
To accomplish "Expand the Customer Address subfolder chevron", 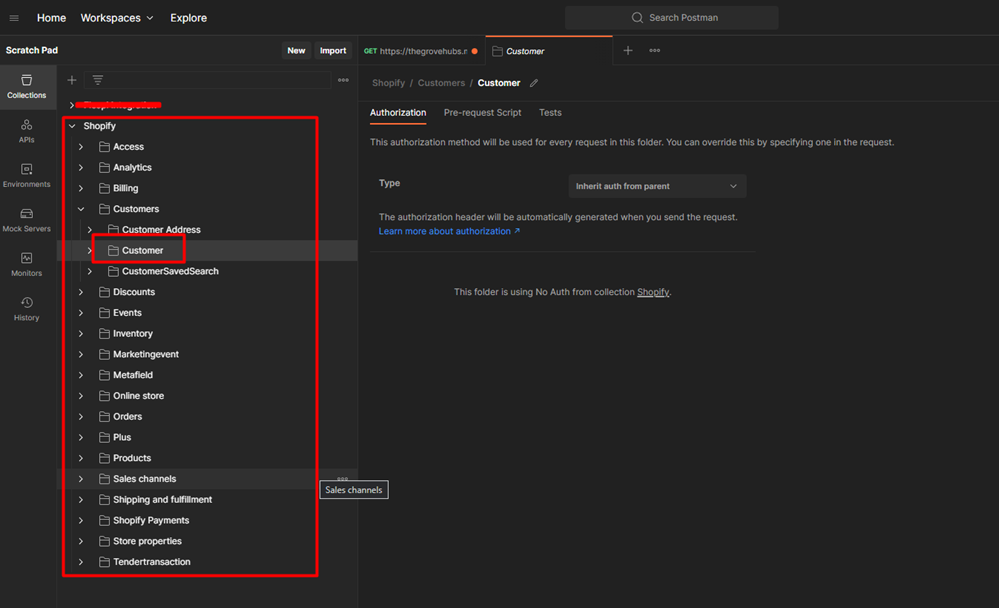I will click(x=90, y=229).
